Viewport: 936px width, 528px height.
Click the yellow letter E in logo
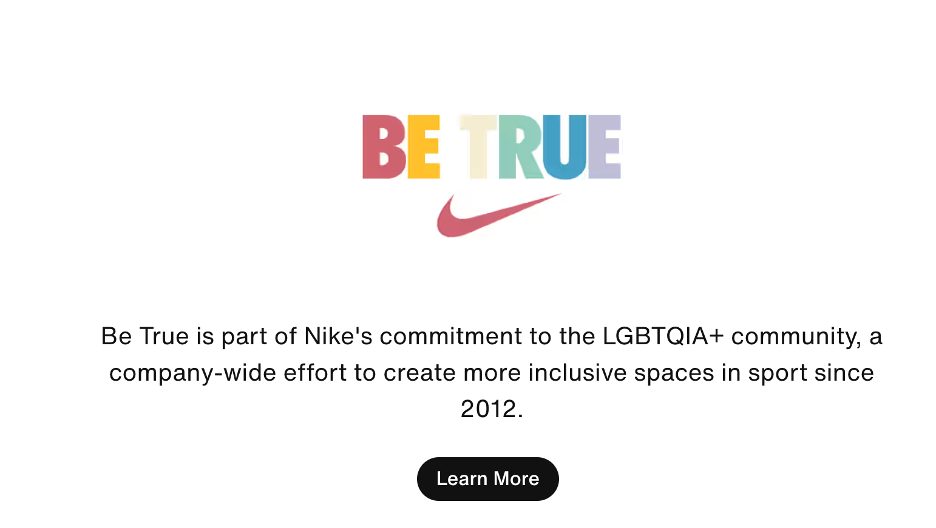424,147
